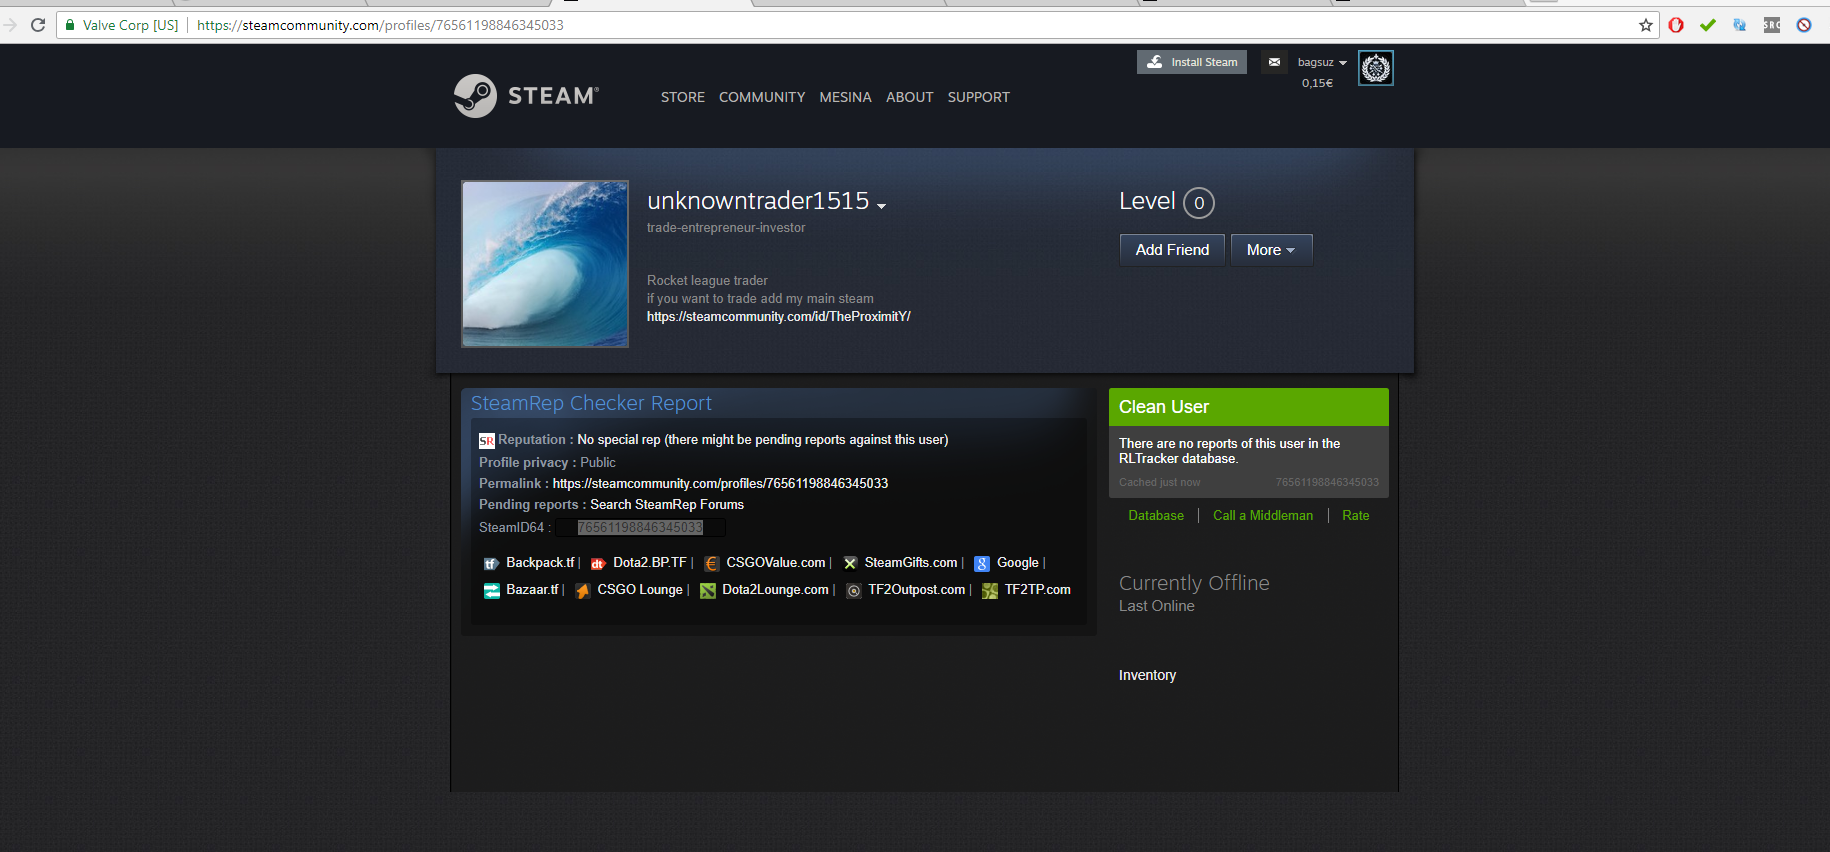Image resolution: width=1830 pixels, height=852 pixels.
Task: Reload the page with the browser refresh icon
Action: [38, 25]
